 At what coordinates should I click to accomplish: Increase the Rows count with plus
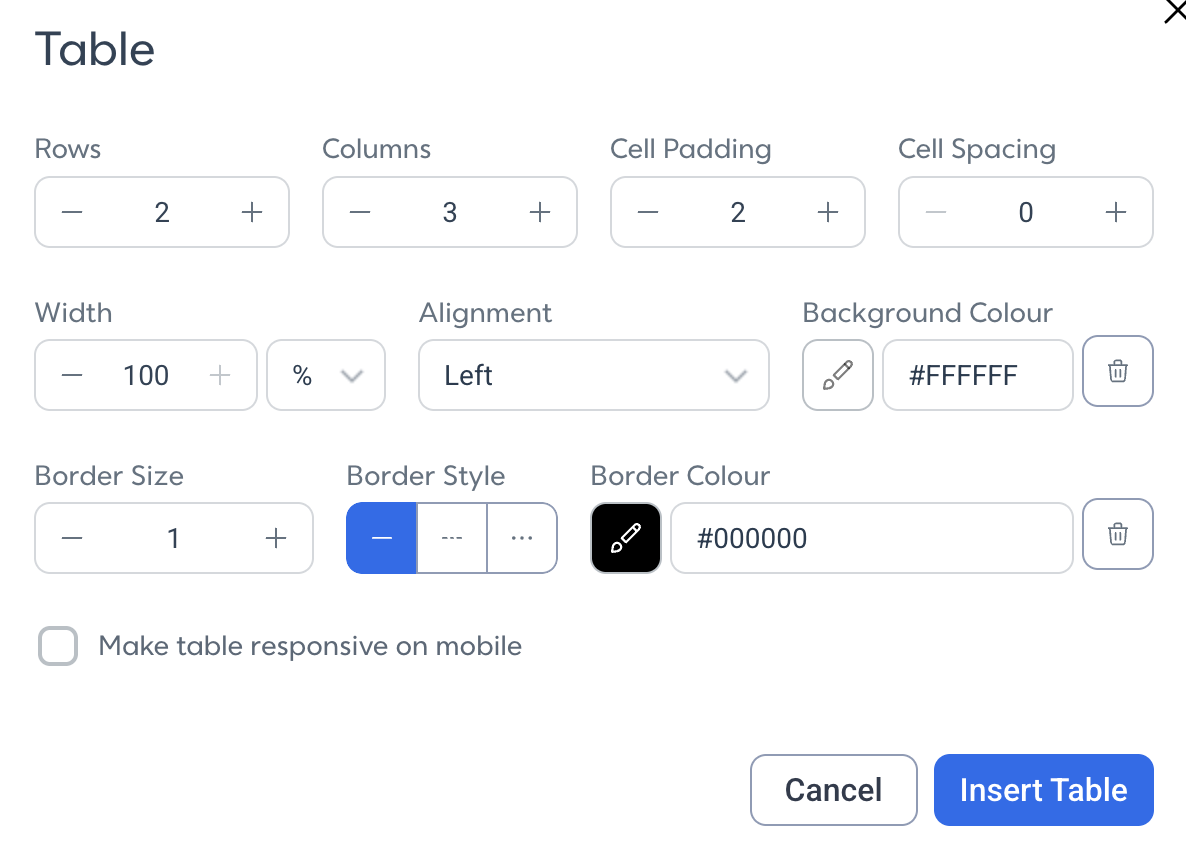point(252,213)
